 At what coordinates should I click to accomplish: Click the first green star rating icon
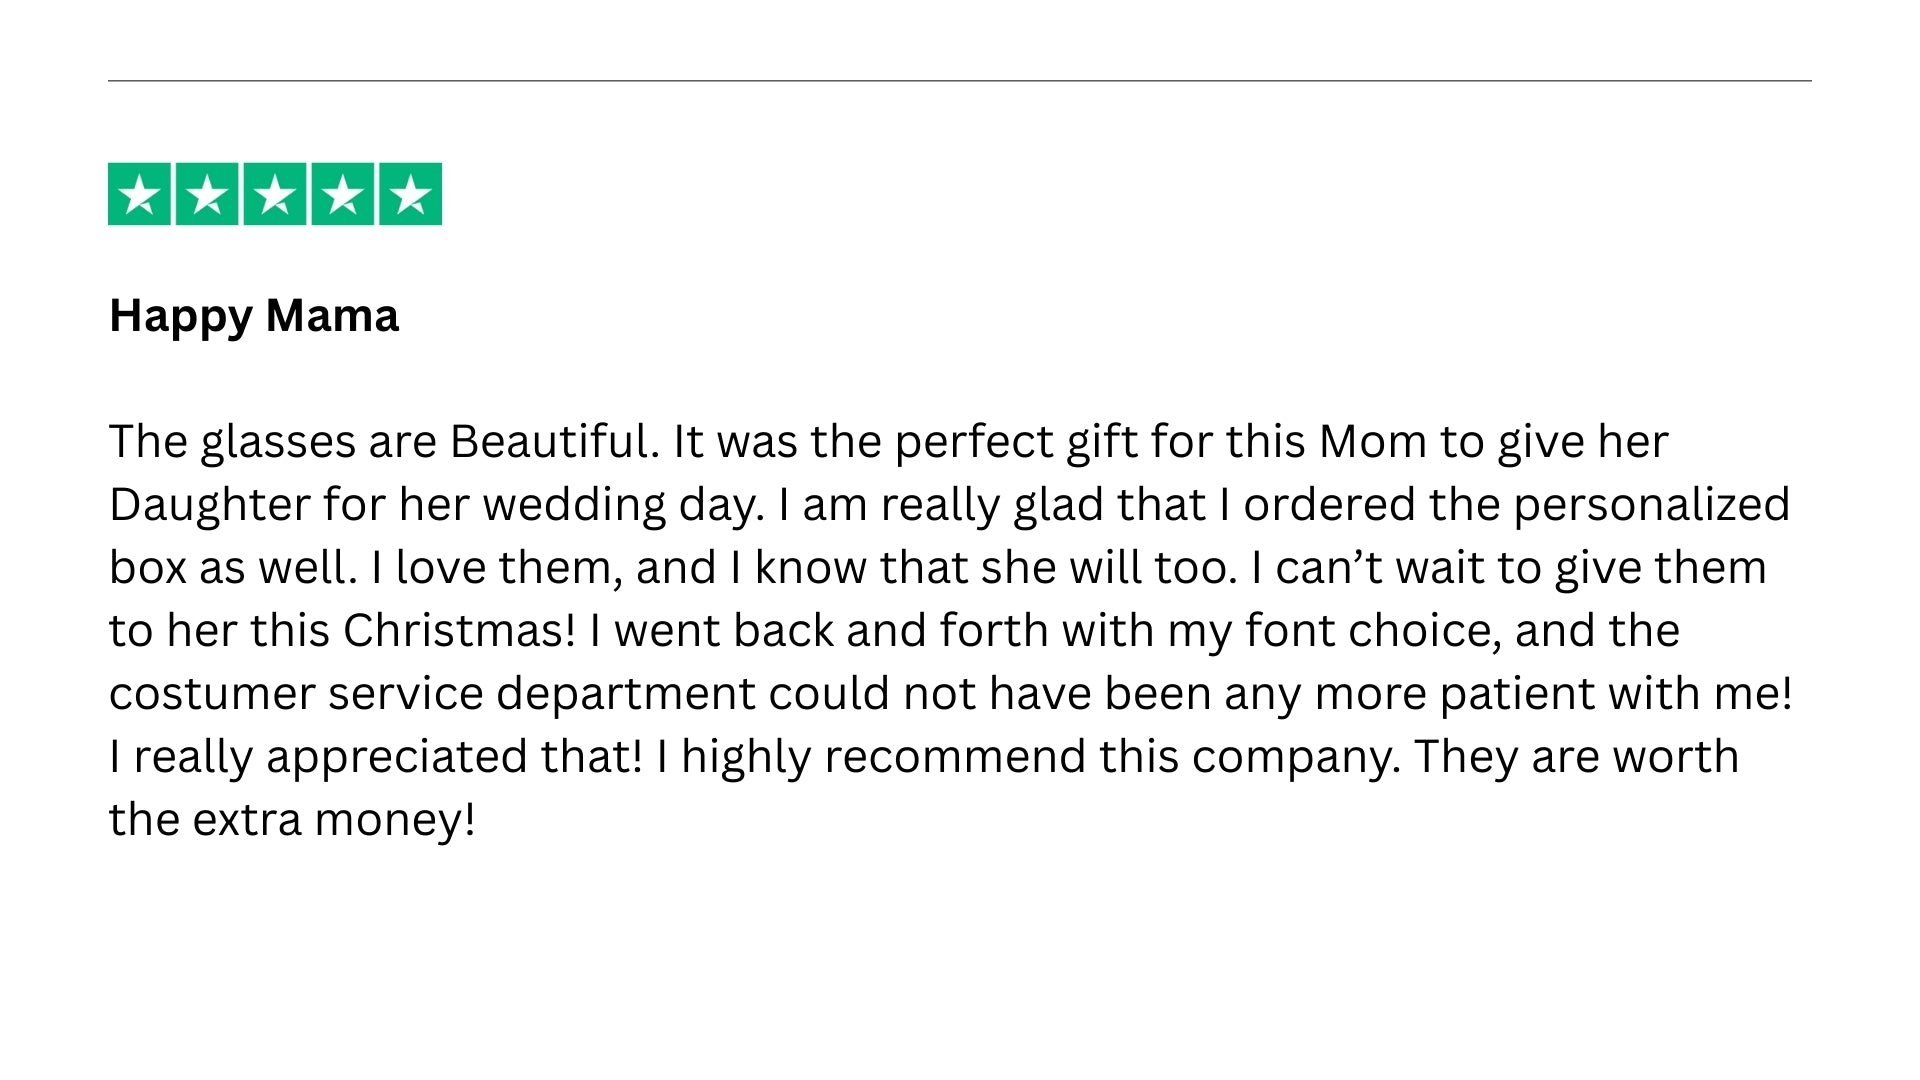(139, 194)
